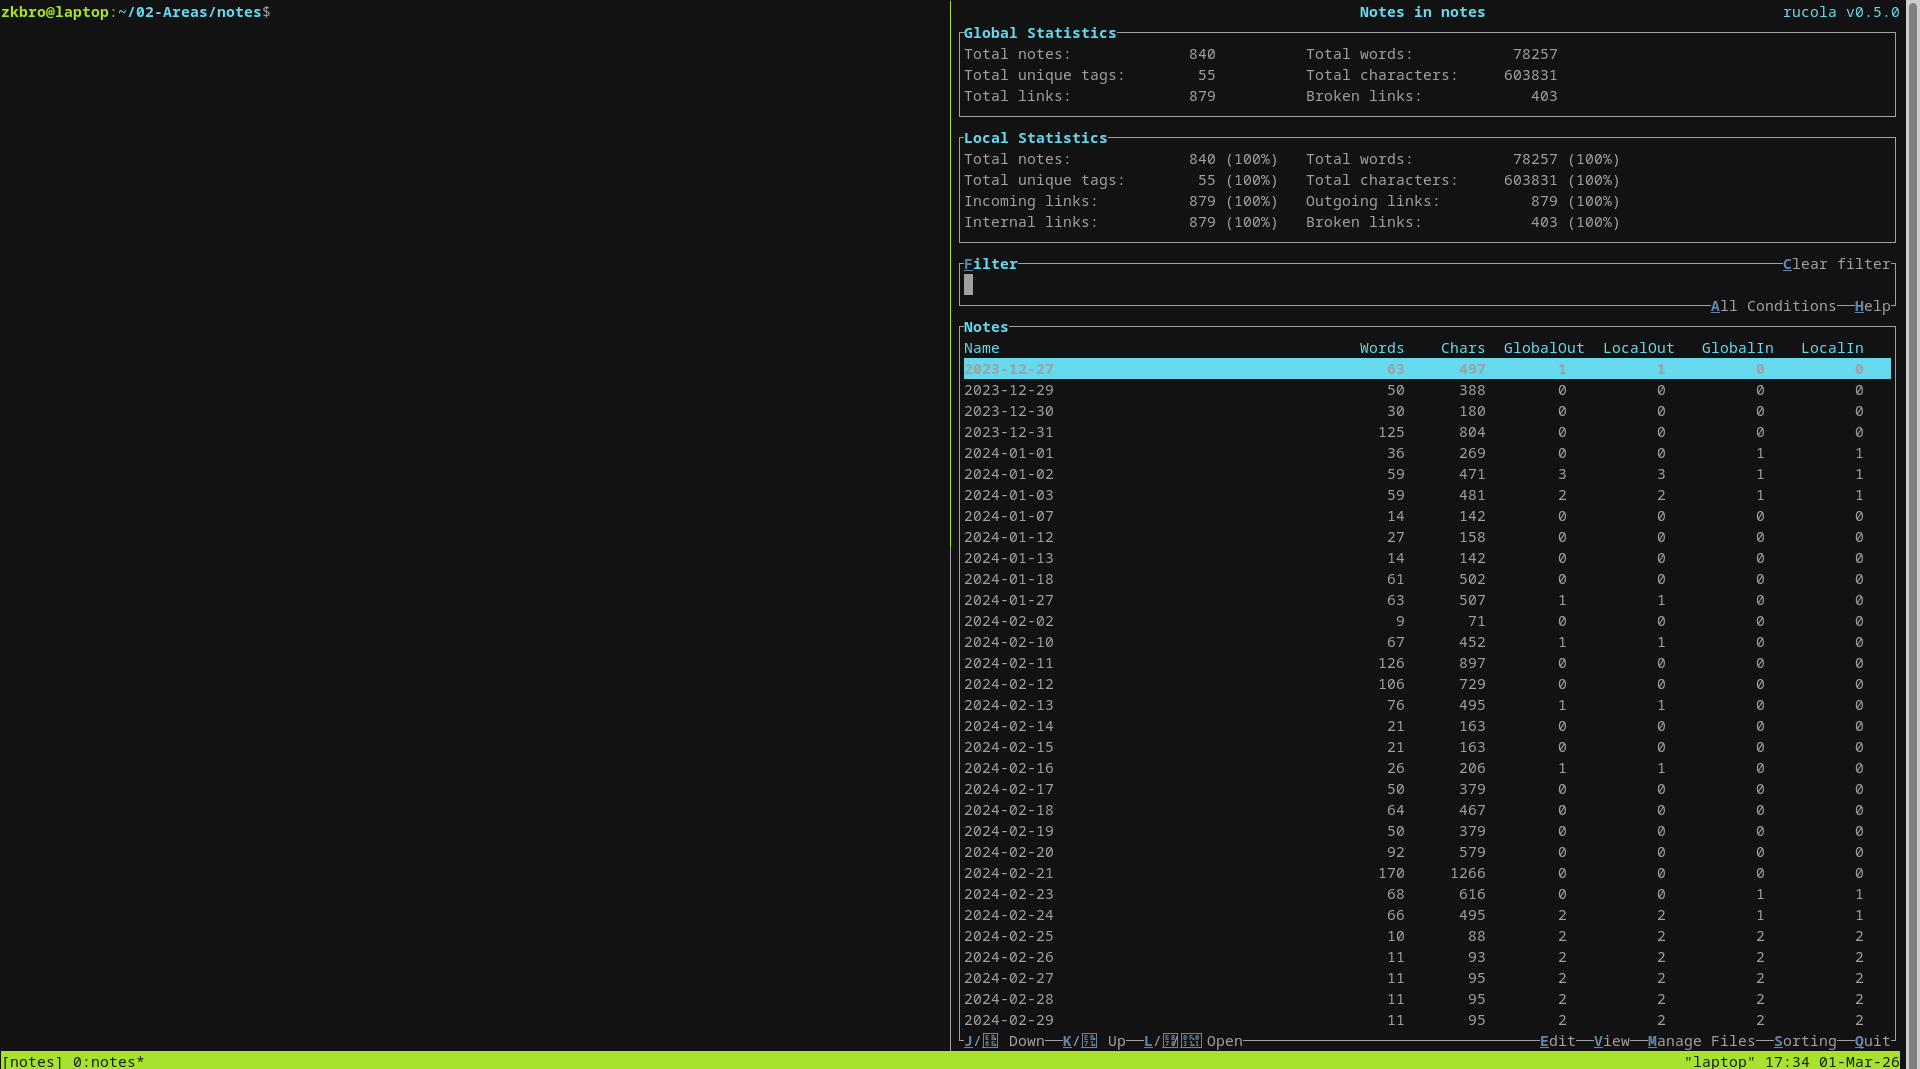Sort notes by the Words column header
Screen dimensions: 1920x1069
click(1381, 348)
